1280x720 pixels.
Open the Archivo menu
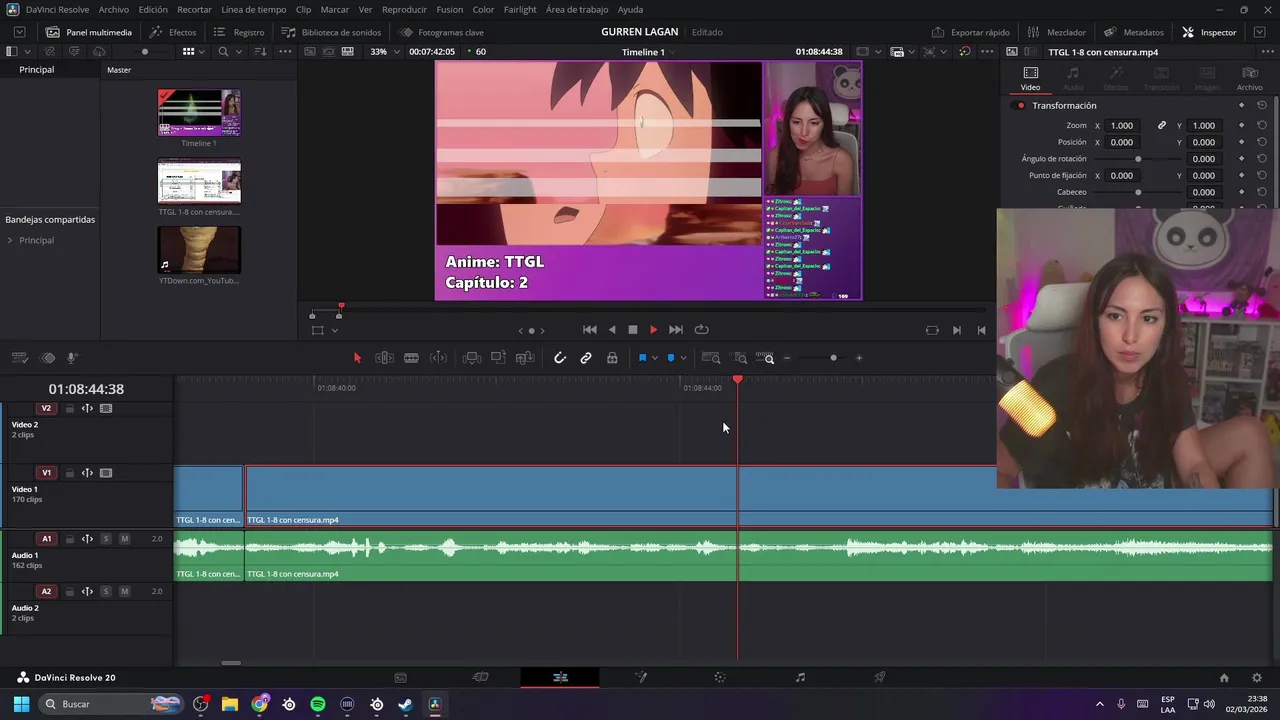click(114, 9)
